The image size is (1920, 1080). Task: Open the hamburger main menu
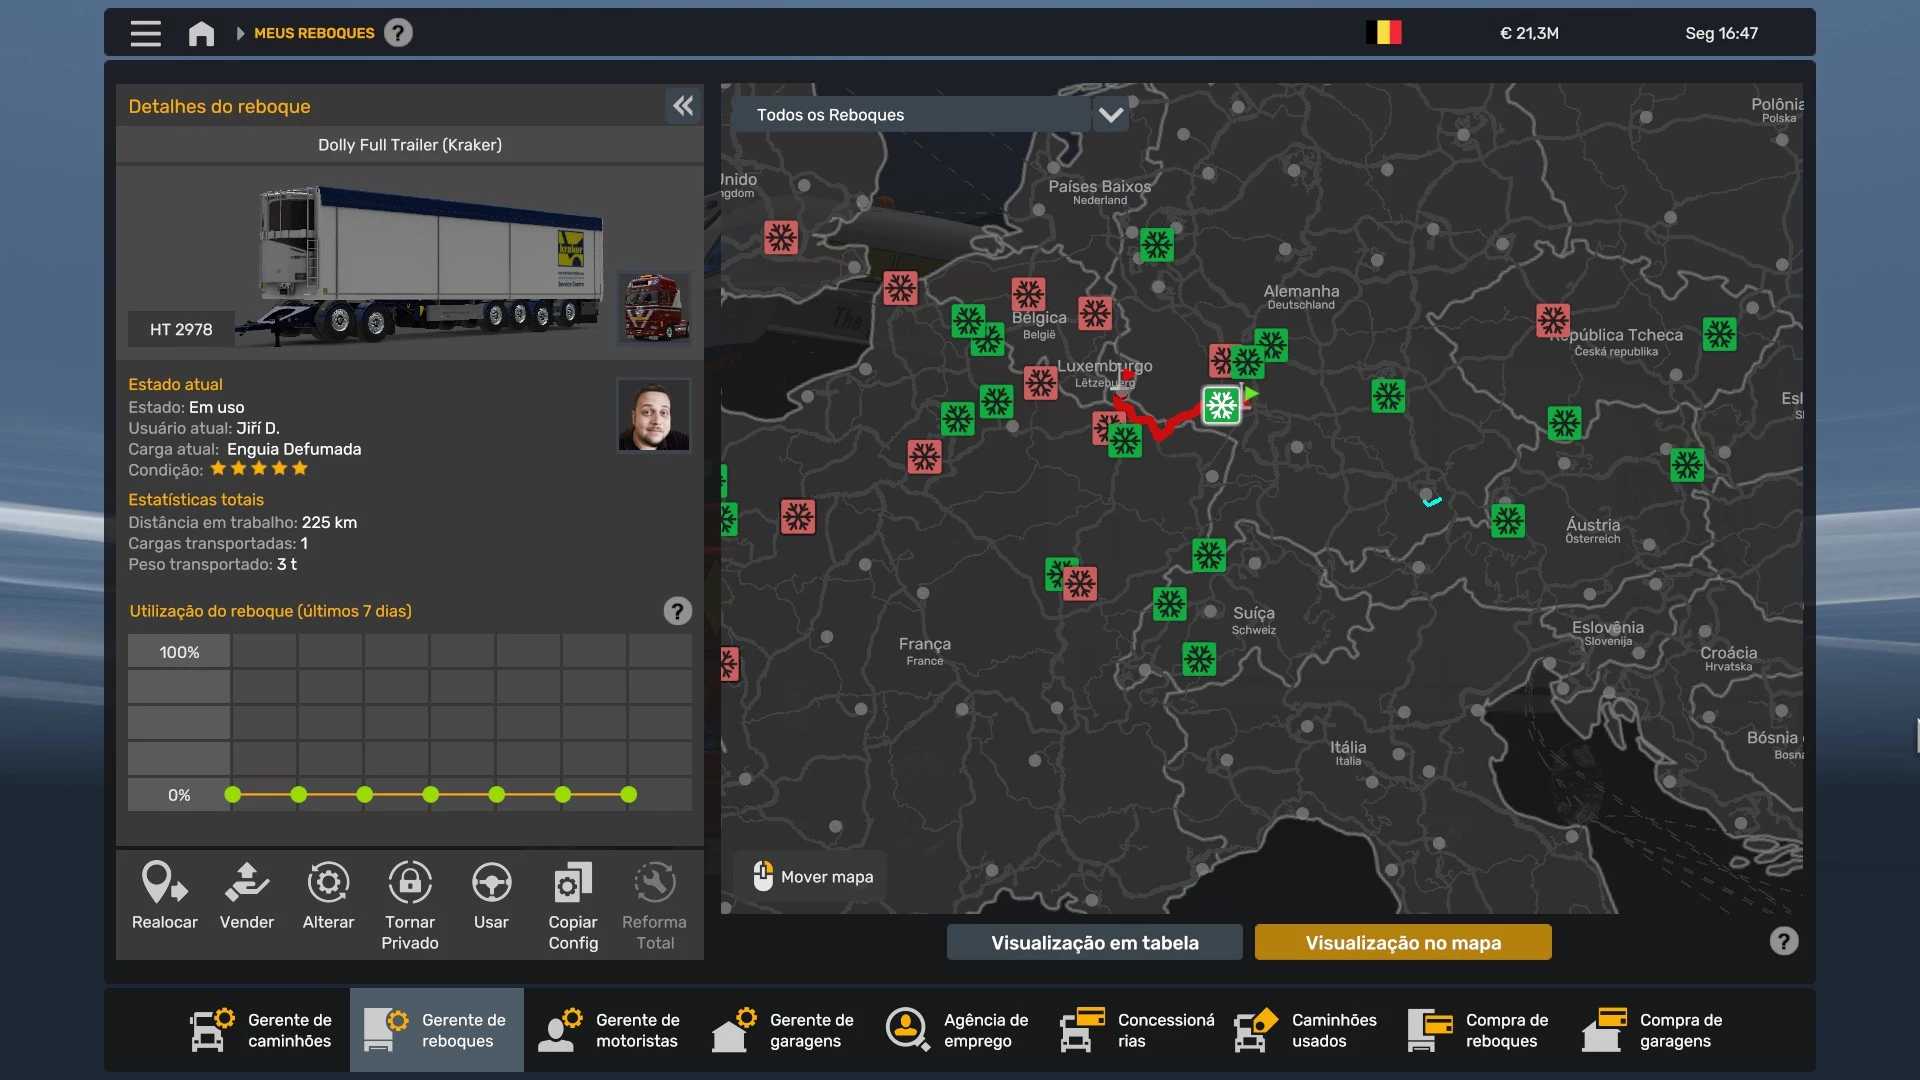click(146, 33)
